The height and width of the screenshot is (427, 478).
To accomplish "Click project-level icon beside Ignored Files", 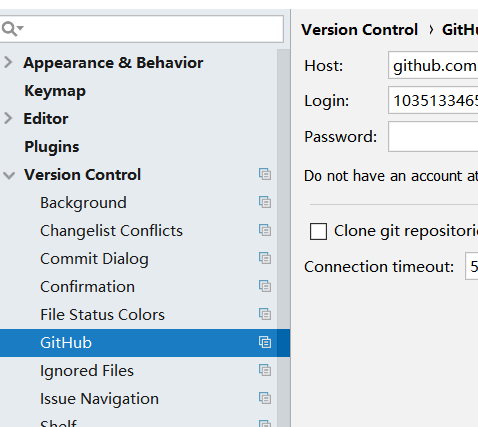I will (x=265, y=370).
